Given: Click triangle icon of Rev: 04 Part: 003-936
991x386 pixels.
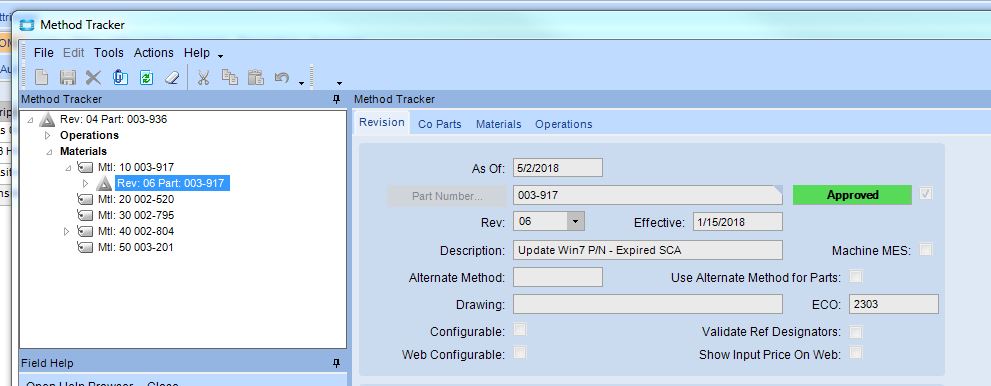Looking at the screenshot, I should pyautogui.click(x=47, y=119).
